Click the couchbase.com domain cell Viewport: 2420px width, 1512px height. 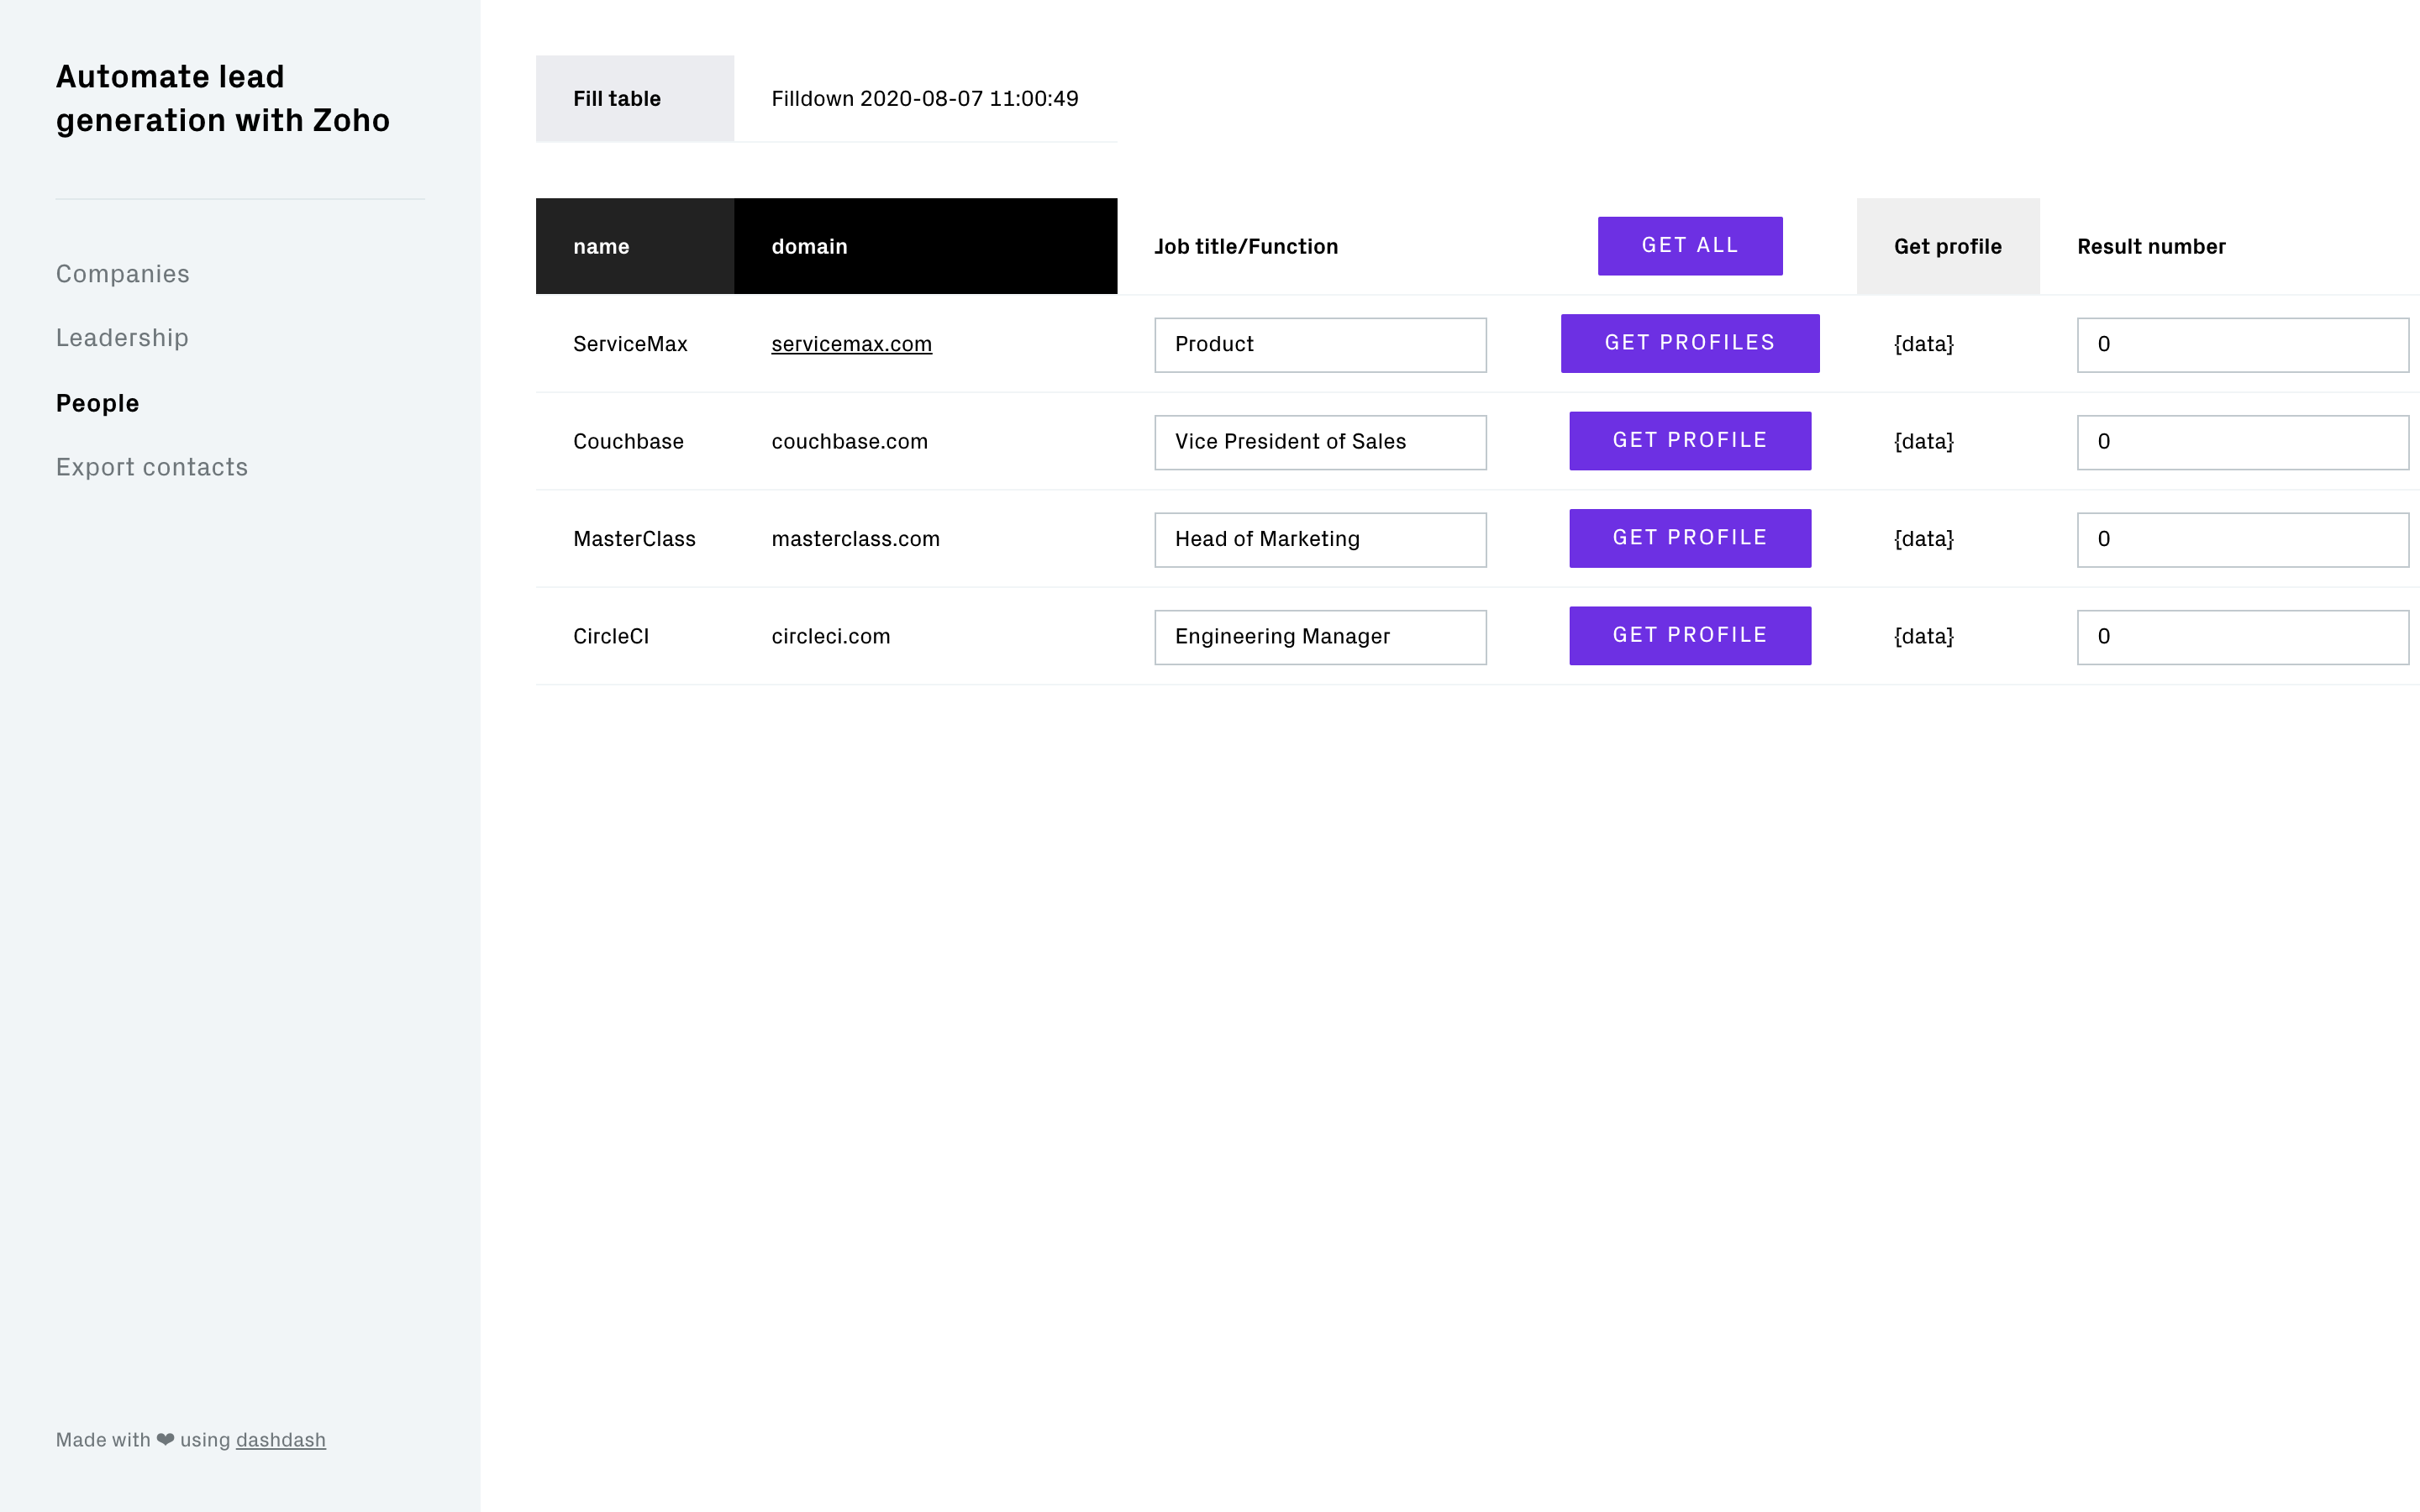pyautogui.click(x=849, y=441)
